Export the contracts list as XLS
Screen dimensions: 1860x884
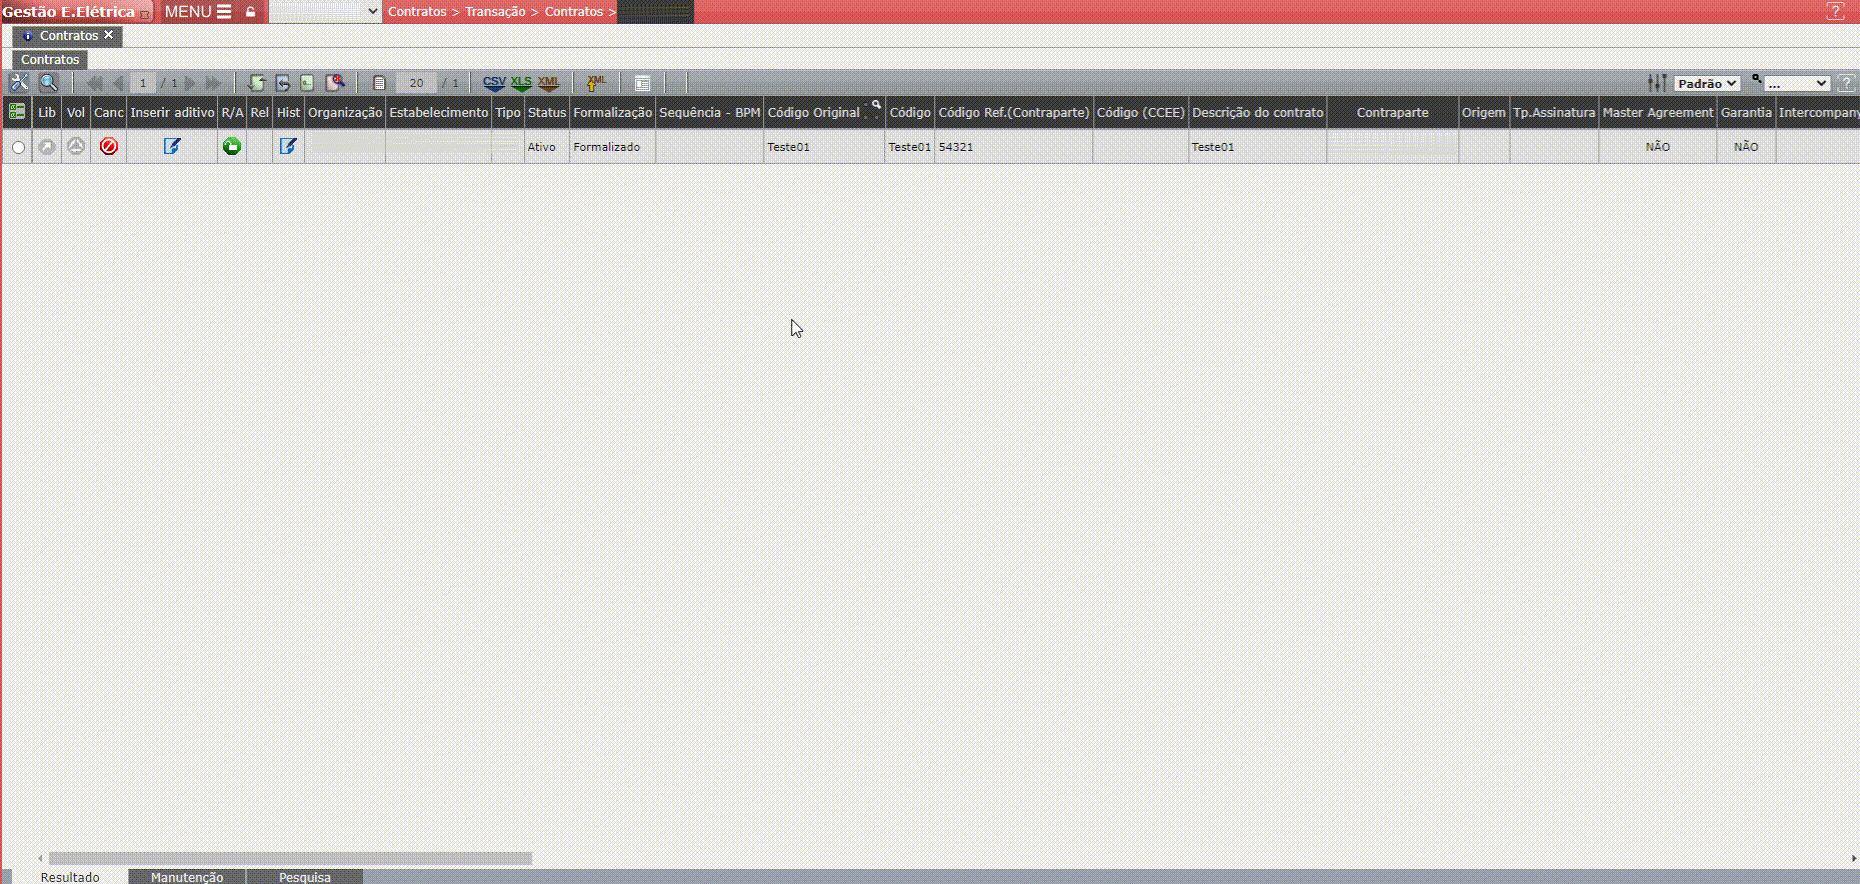point(521,83)
